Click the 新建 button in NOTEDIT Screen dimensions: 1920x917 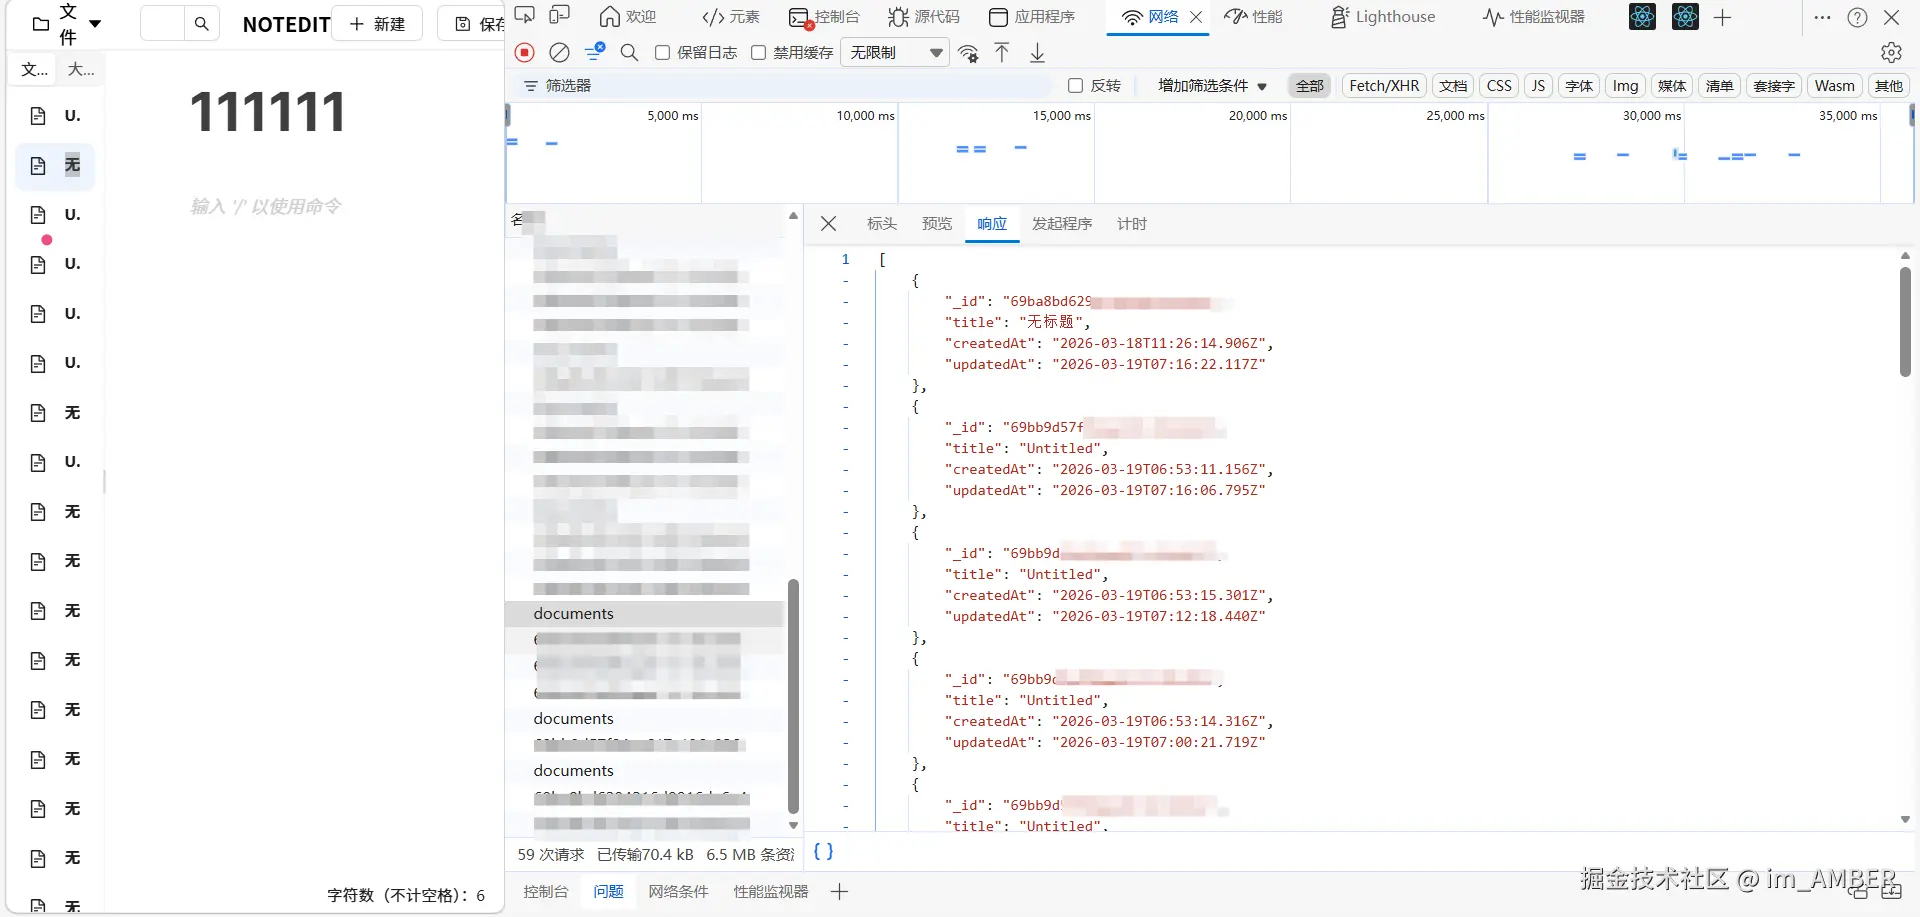point(377,24)
